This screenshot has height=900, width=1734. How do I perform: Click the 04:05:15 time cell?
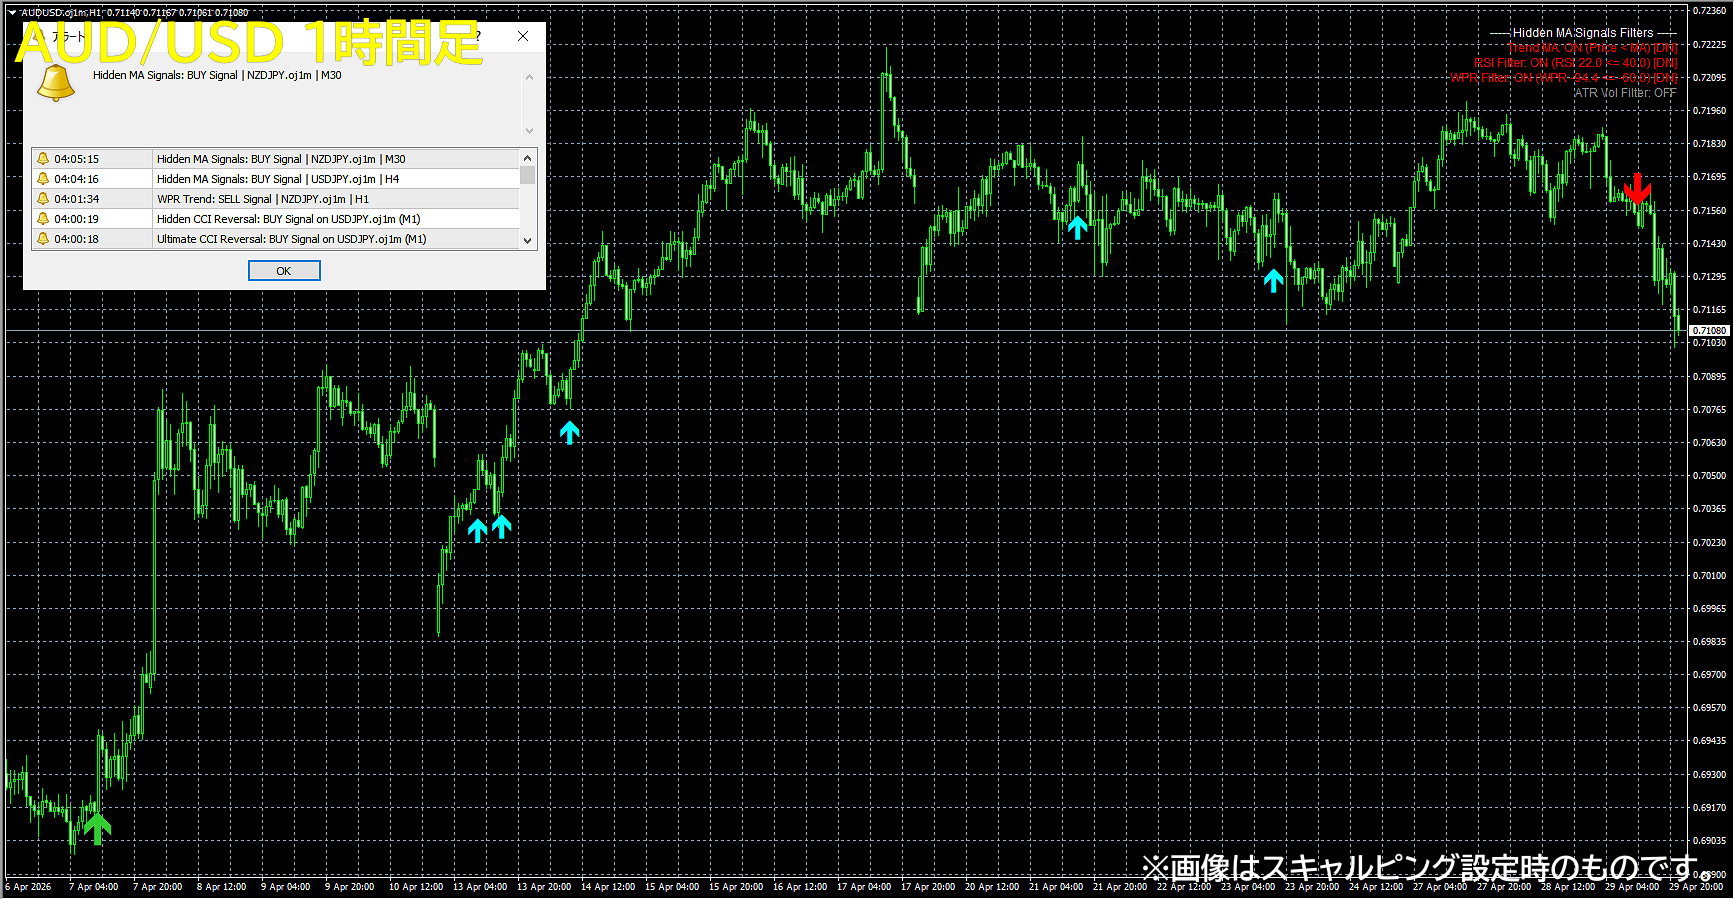[77, 159]
